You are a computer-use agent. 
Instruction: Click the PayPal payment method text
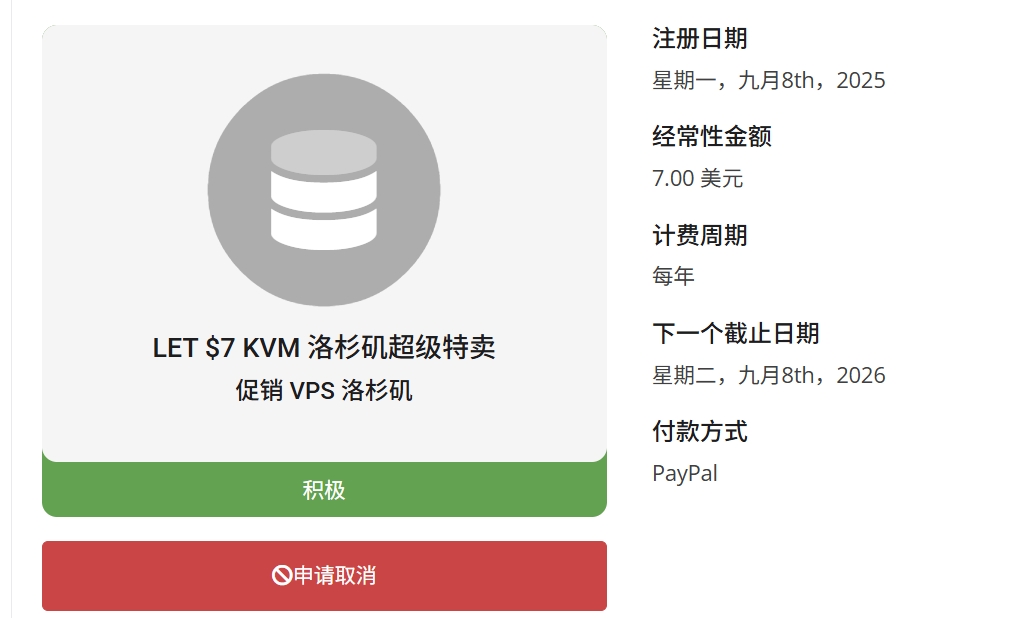(685, 473)
